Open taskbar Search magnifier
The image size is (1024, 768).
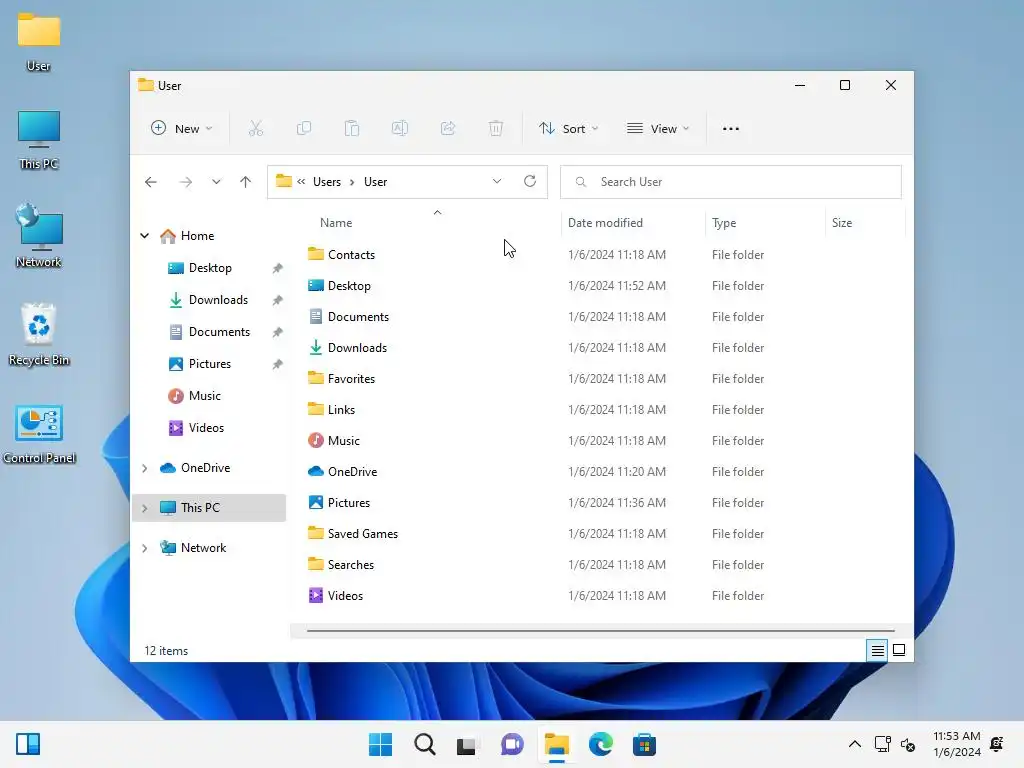[x=424, y=744]
